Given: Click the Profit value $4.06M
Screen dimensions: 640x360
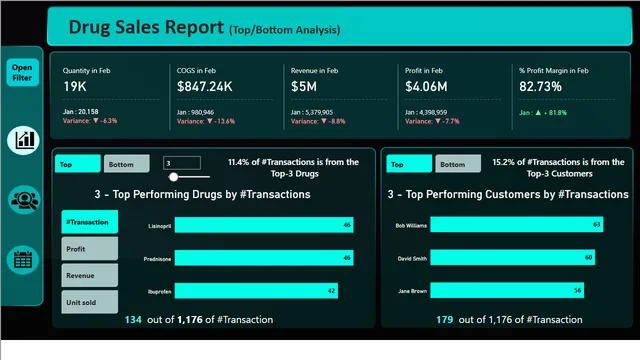Looking at the screenshot, I should tap(426, 87).
